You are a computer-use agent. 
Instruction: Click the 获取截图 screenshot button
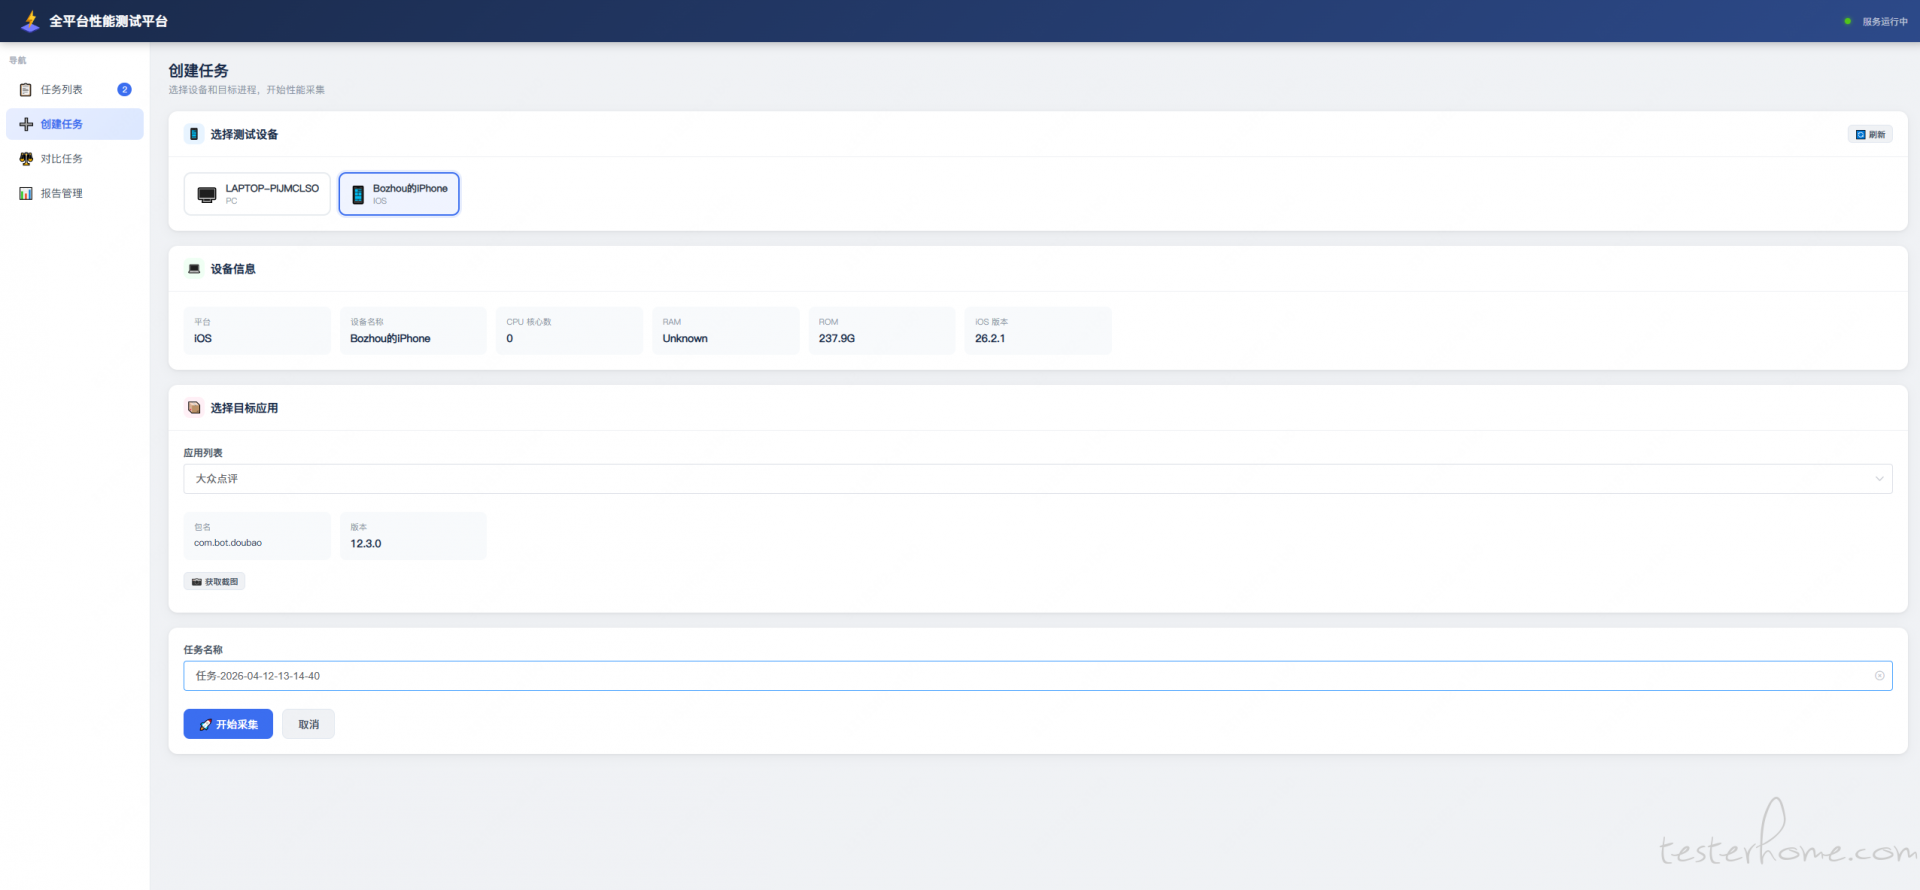click(215, 582)
